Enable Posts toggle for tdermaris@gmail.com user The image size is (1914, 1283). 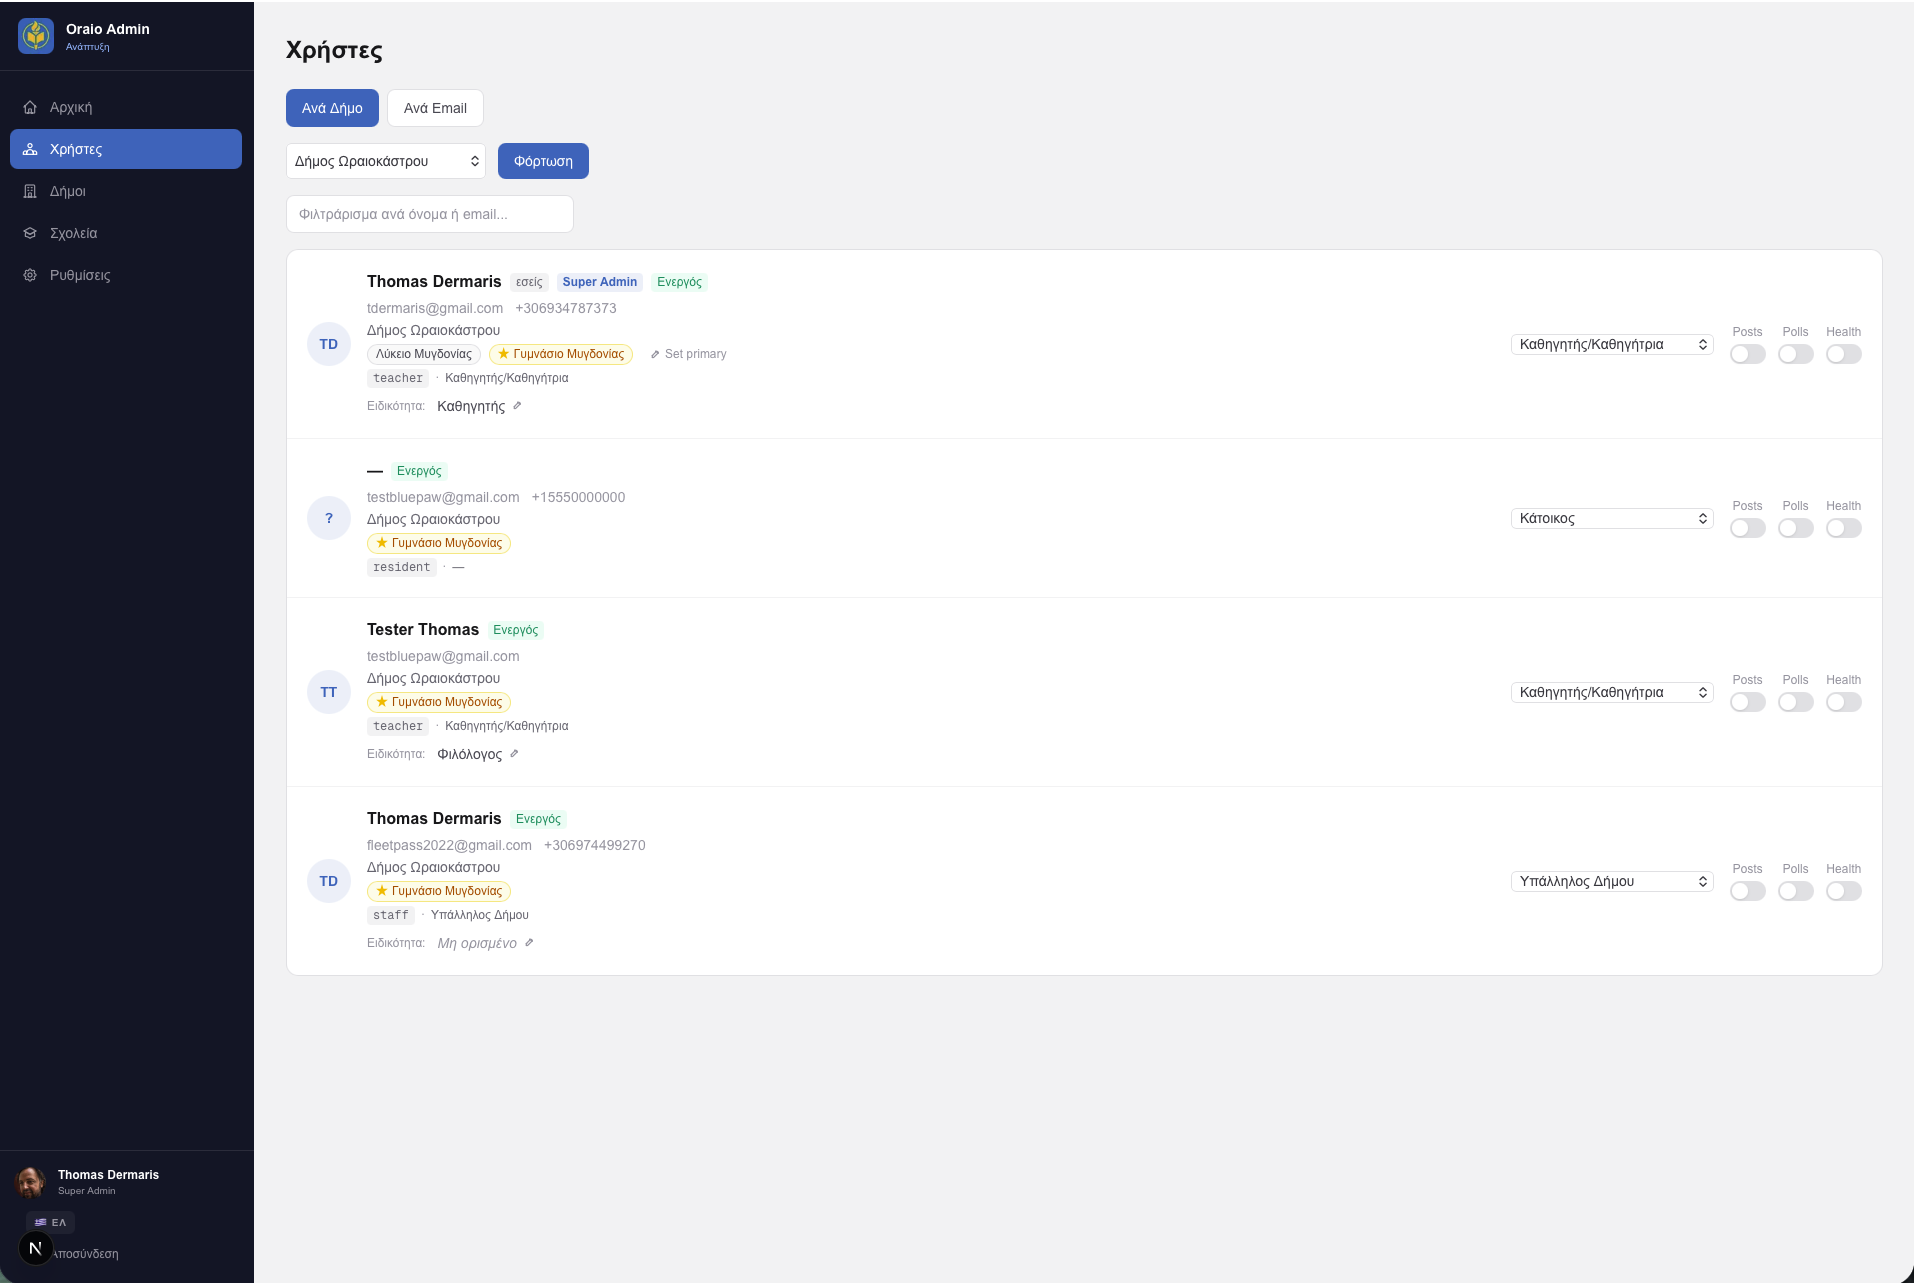(1747, 354)
